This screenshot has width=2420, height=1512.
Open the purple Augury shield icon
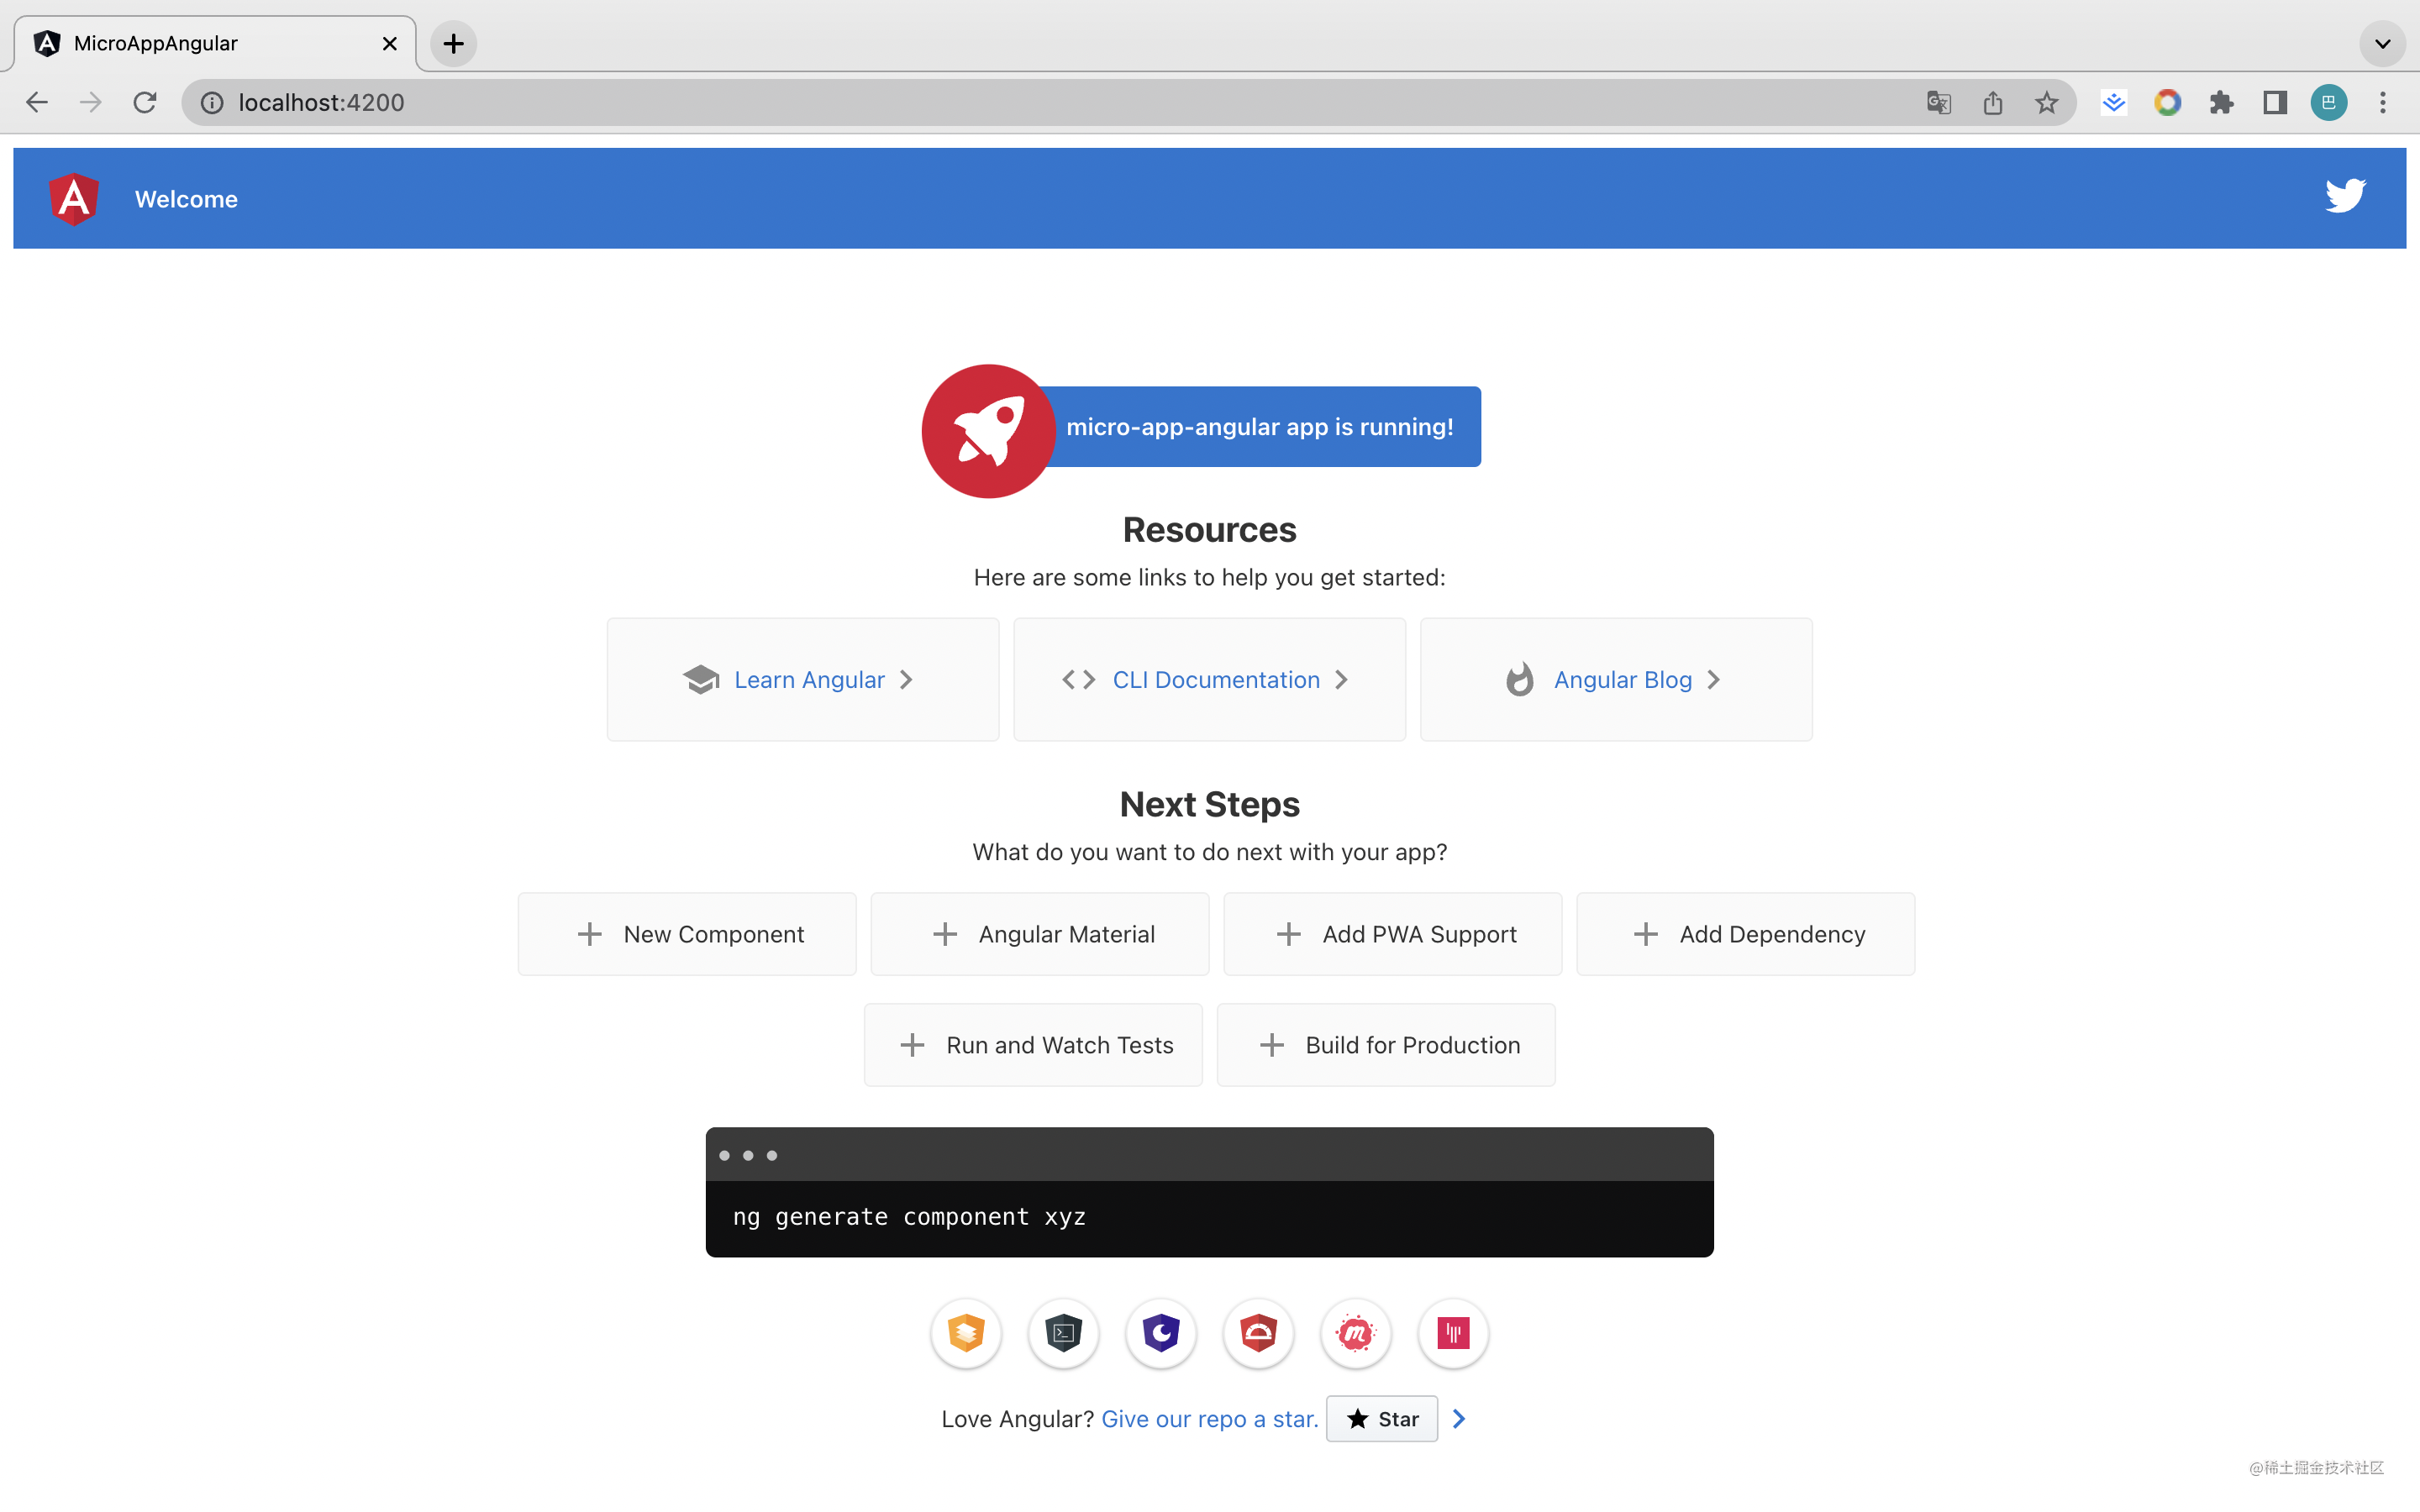[x=1160, y=1333]
